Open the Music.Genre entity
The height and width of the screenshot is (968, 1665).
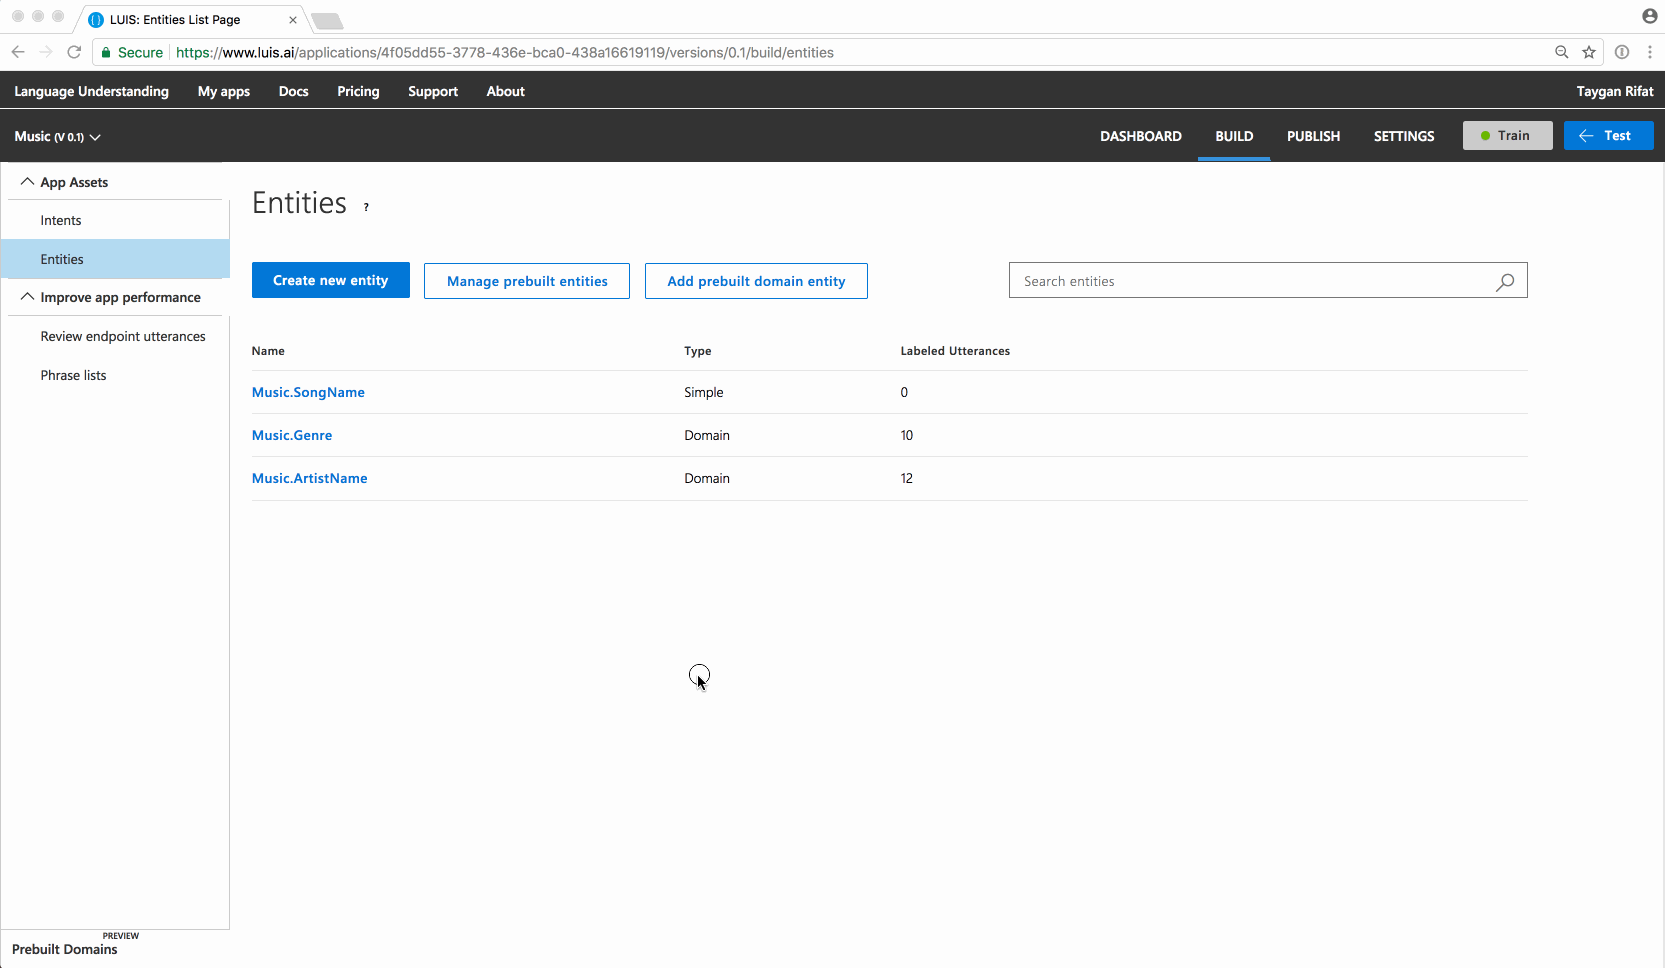(292, 435)
